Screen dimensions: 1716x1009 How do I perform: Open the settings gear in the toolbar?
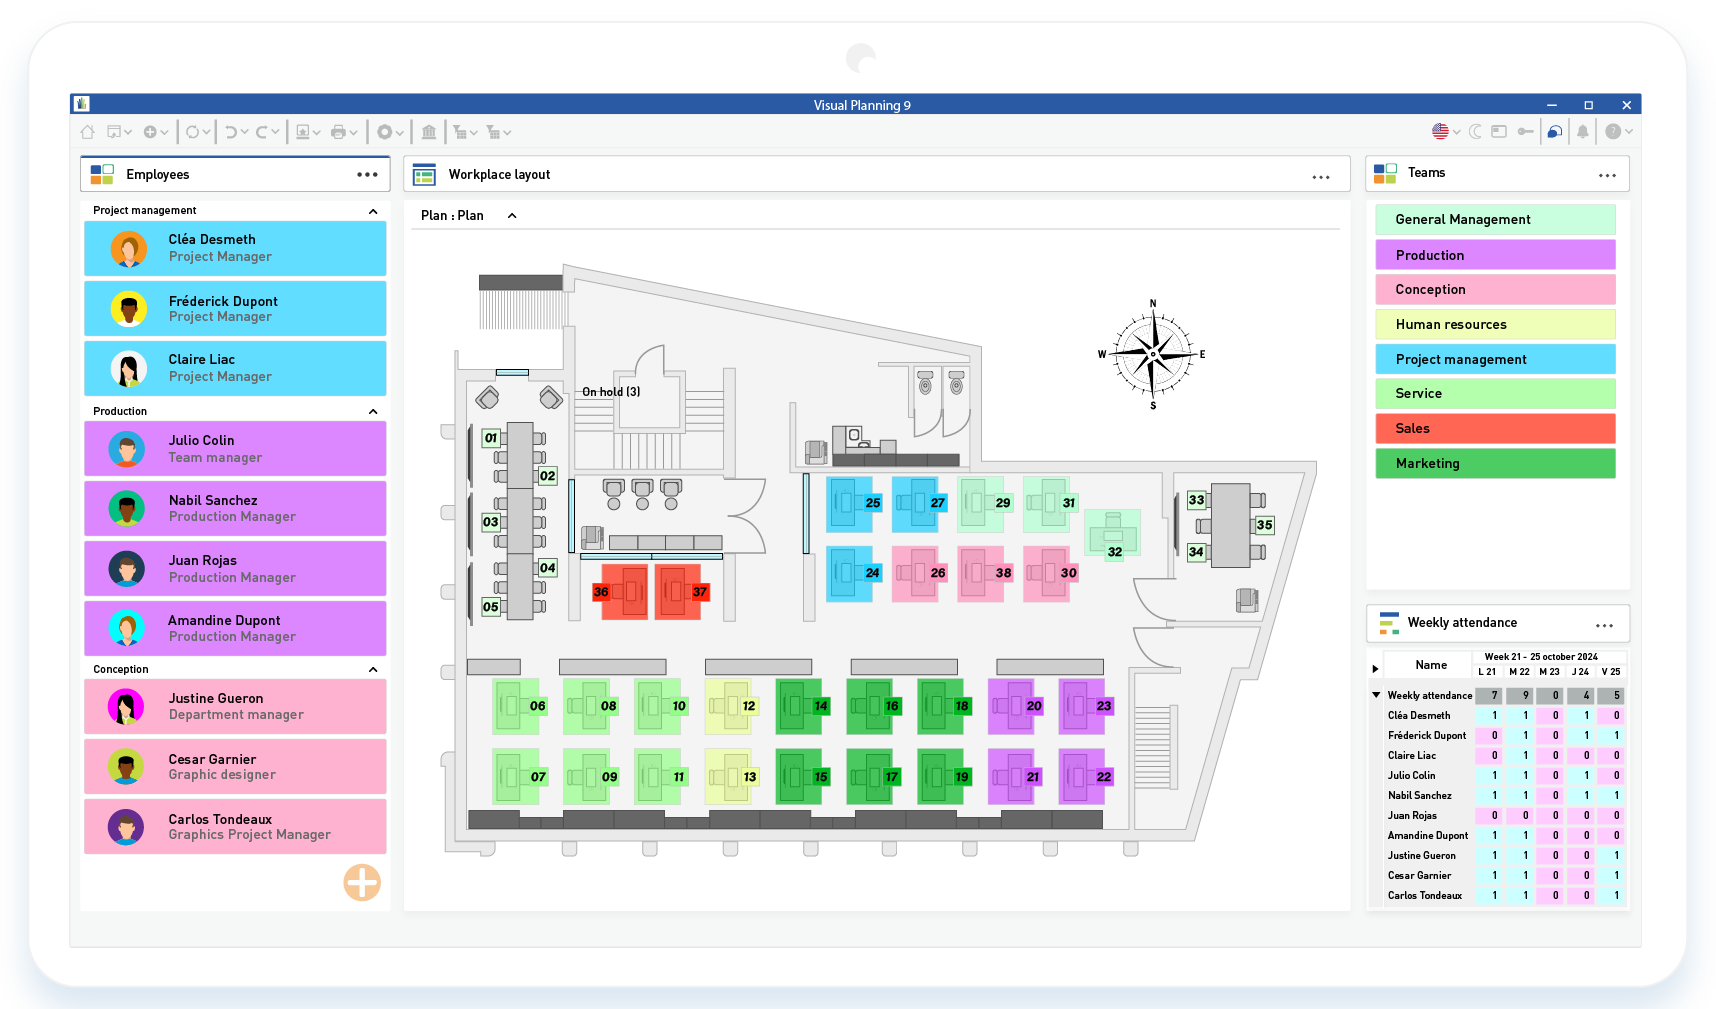pos(385,131)
